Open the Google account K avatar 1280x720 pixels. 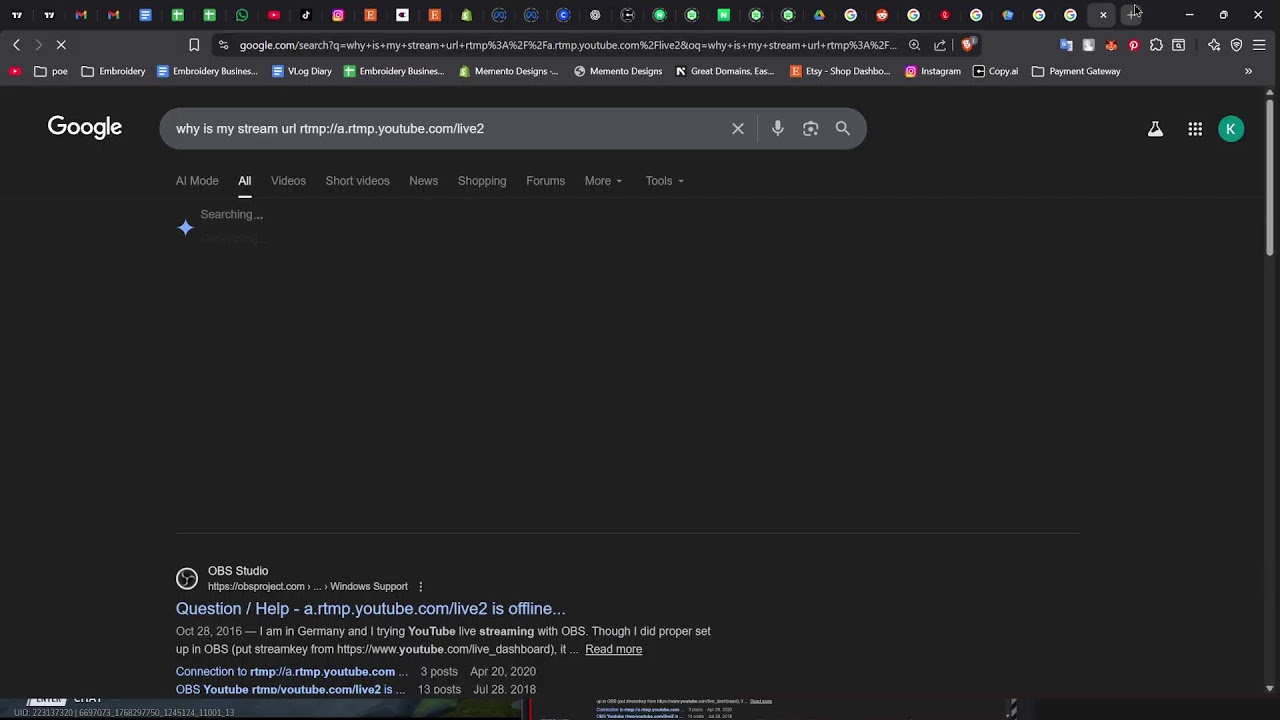1231,129
